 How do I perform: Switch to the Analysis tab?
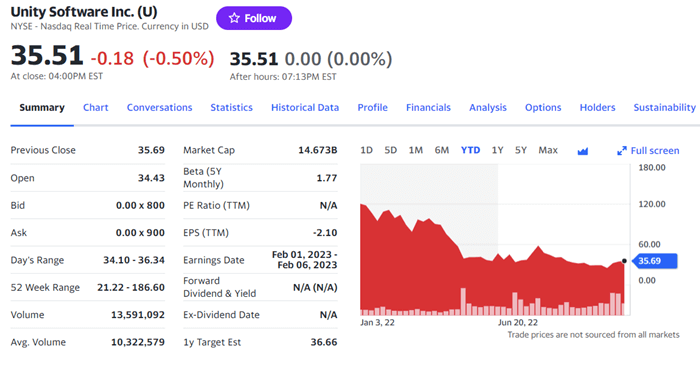click(x=488, y=108)
